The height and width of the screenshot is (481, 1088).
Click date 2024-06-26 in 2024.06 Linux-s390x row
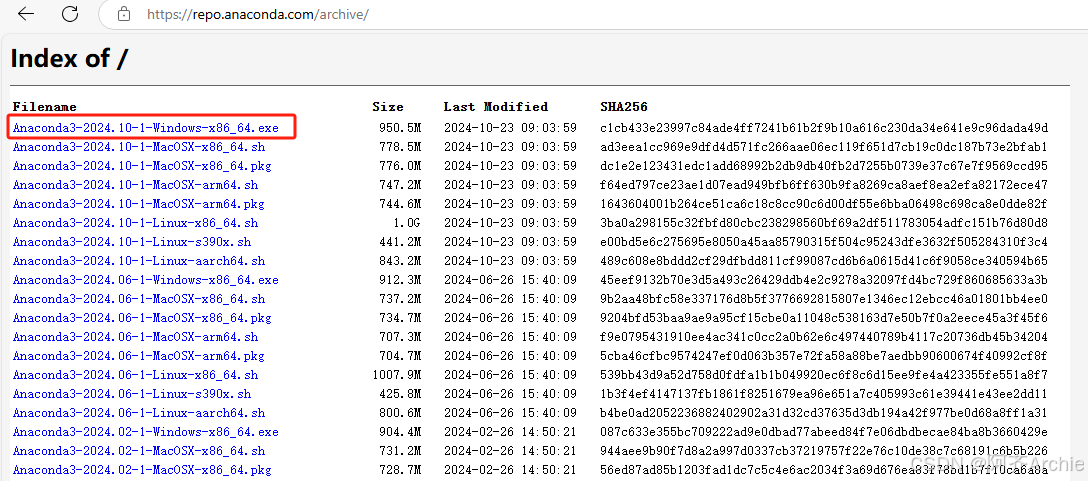(x=478, y=394)
